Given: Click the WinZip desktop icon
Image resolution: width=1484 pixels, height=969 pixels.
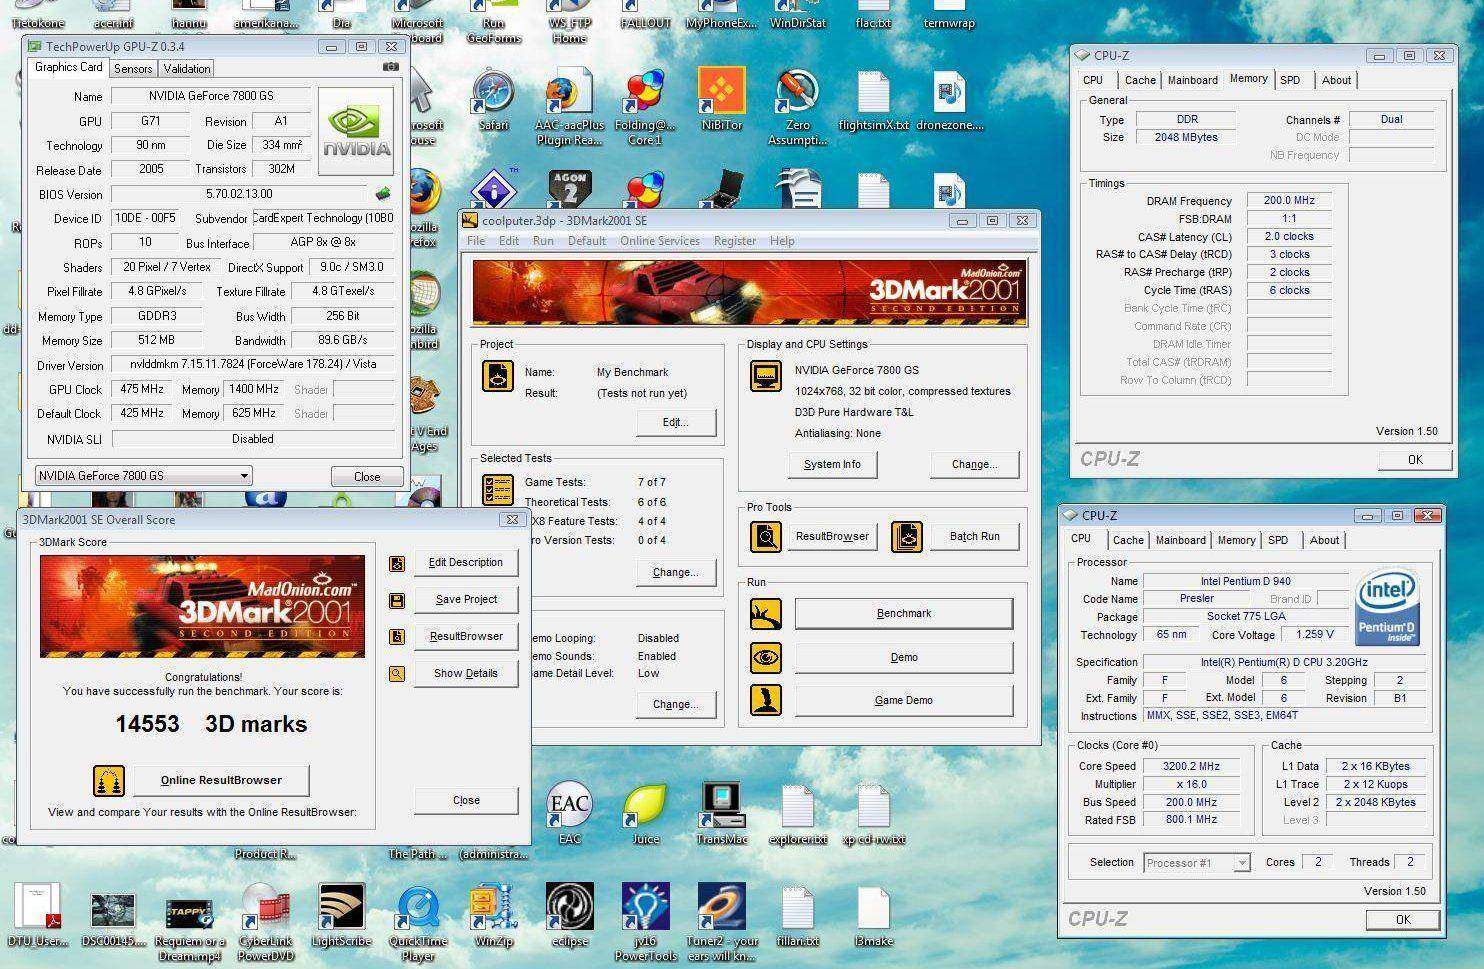Looking at the screenshot, I should point(493,914).
